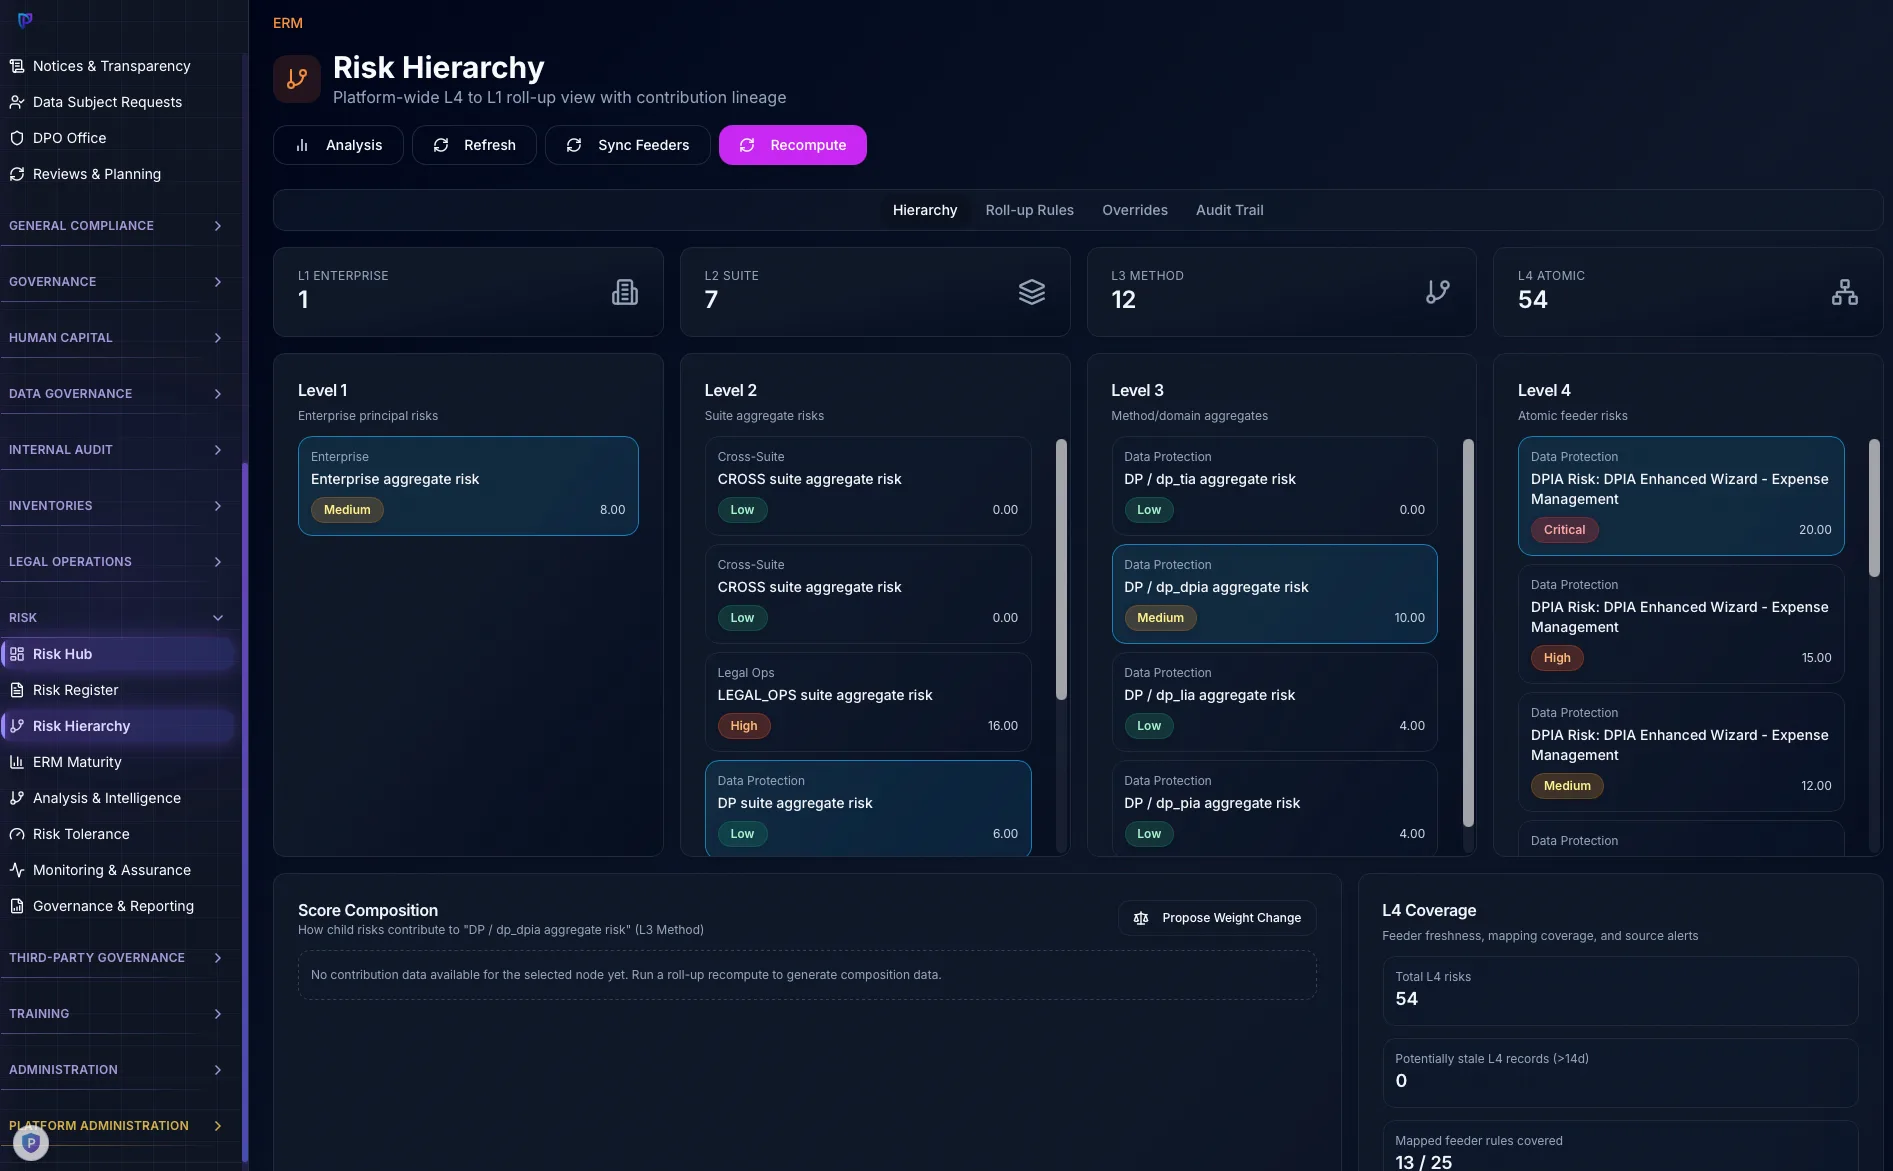Select the DP / dp_pia aggregate risk card
This screenshot has width=1893, height=1171.
click(1274, 808)
